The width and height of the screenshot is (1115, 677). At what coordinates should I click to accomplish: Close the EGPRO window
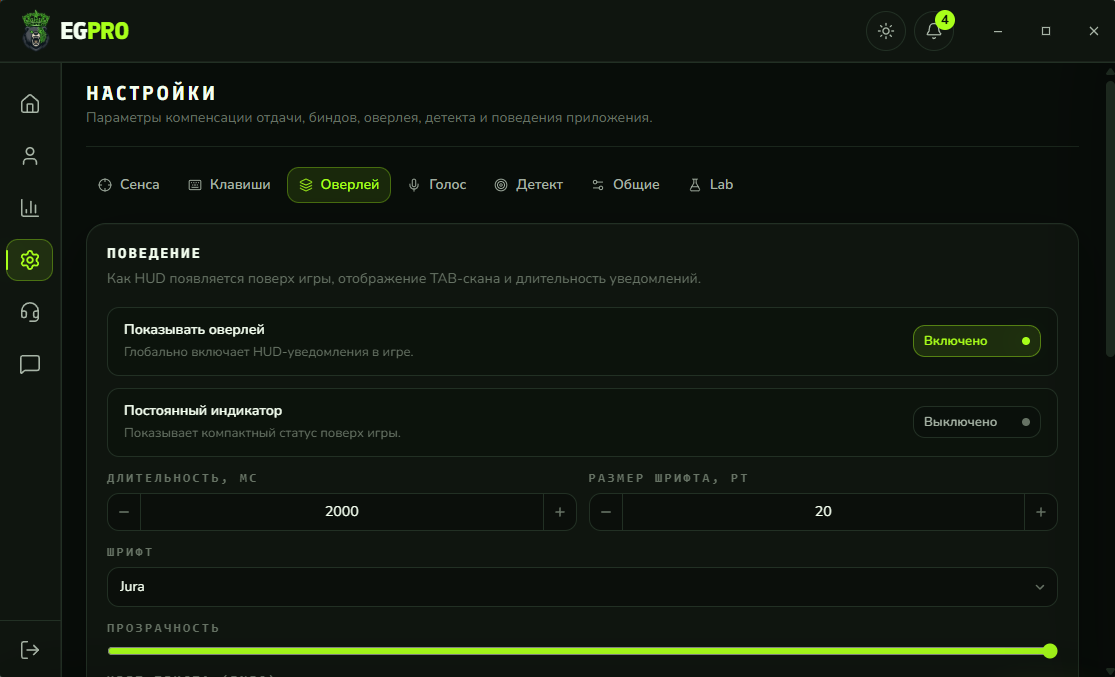point(1094,31)
